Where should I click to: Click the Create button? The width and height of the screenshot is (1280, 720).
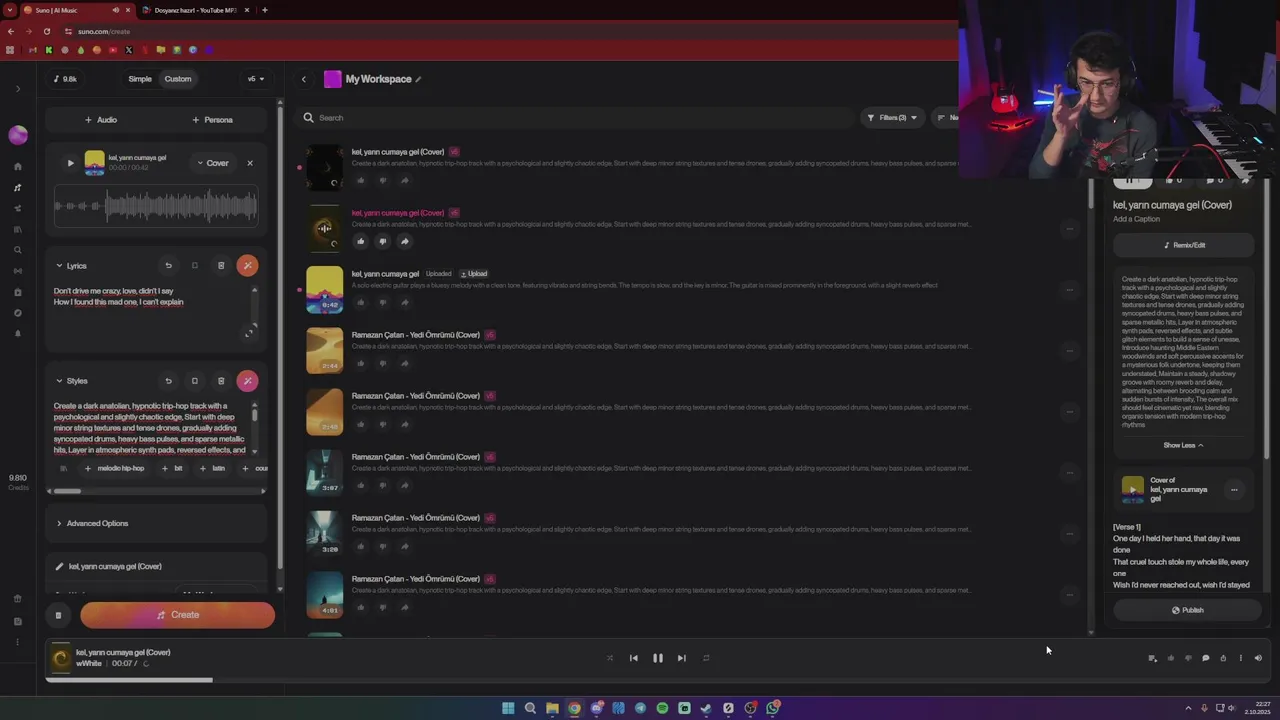tap(177, 615)
